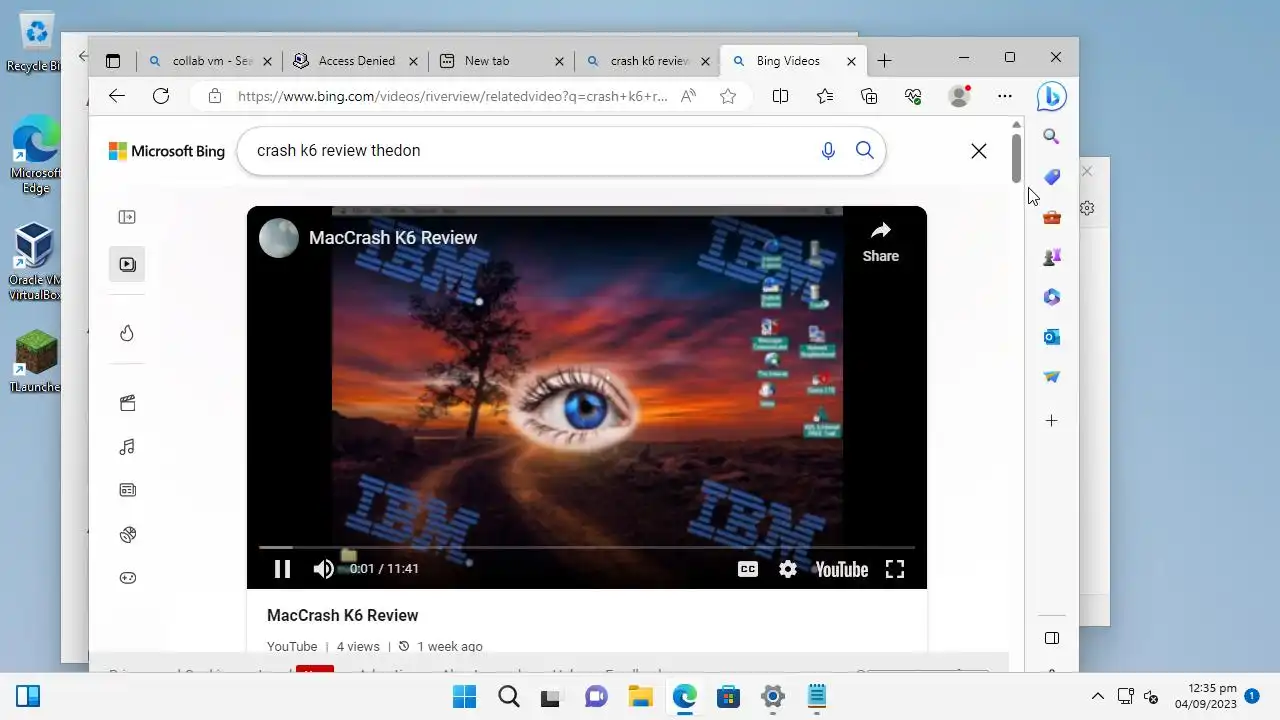Image resolution: width=1280 pixels, height=720 pixels.
Task: Close the Access Denied tab
Action: point(413,61)
